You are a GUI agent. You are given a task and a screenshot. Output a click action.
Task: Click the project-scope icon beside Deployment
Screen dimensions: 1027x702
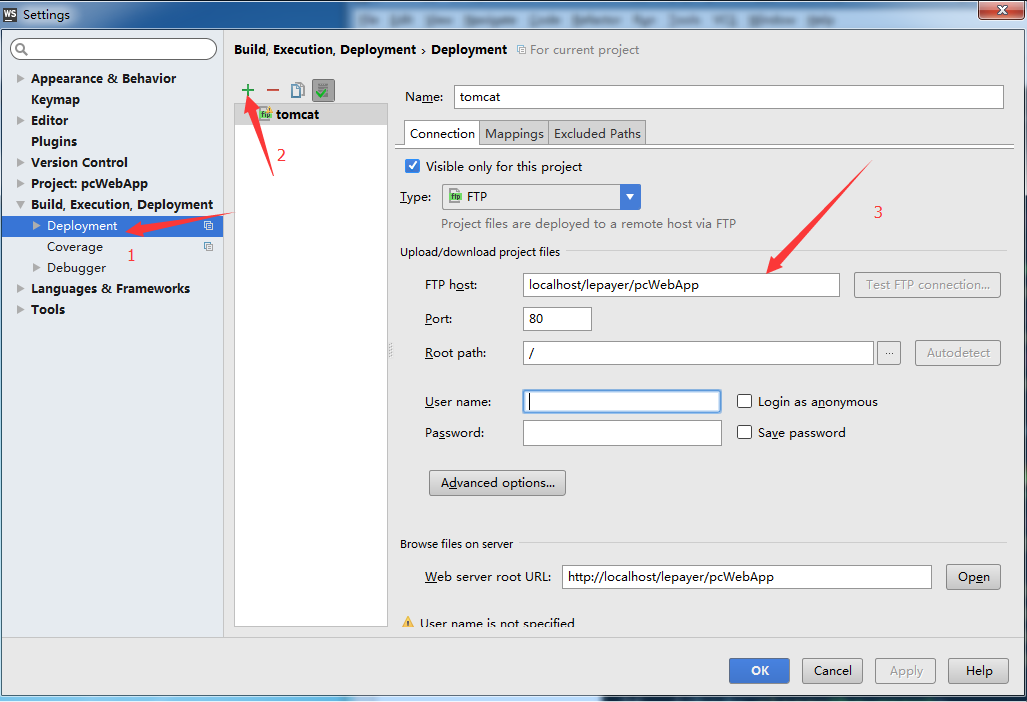pyautogui.click(x=208, y=225)
